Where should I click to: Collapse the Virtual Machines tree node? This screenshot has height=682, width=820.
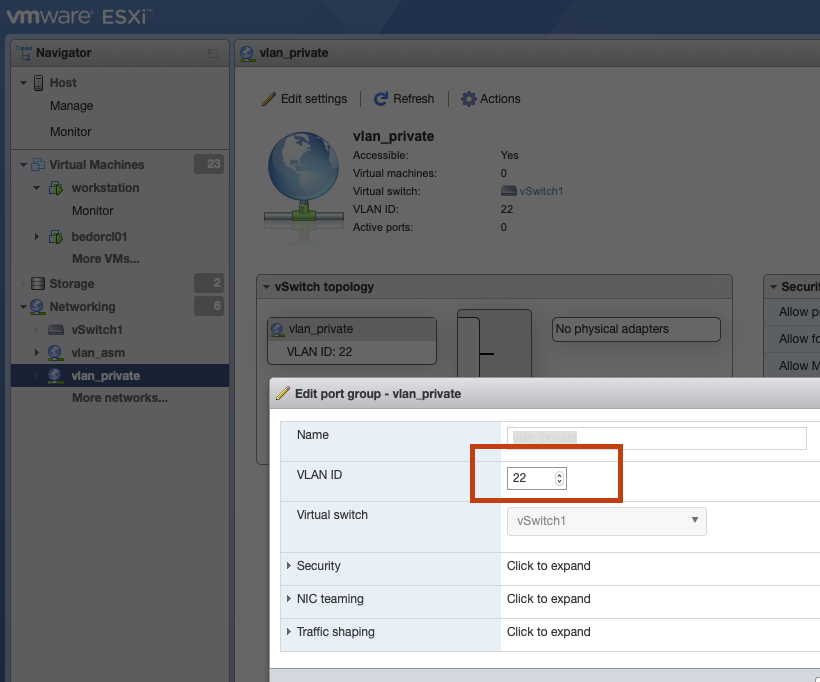pos(23,165)
